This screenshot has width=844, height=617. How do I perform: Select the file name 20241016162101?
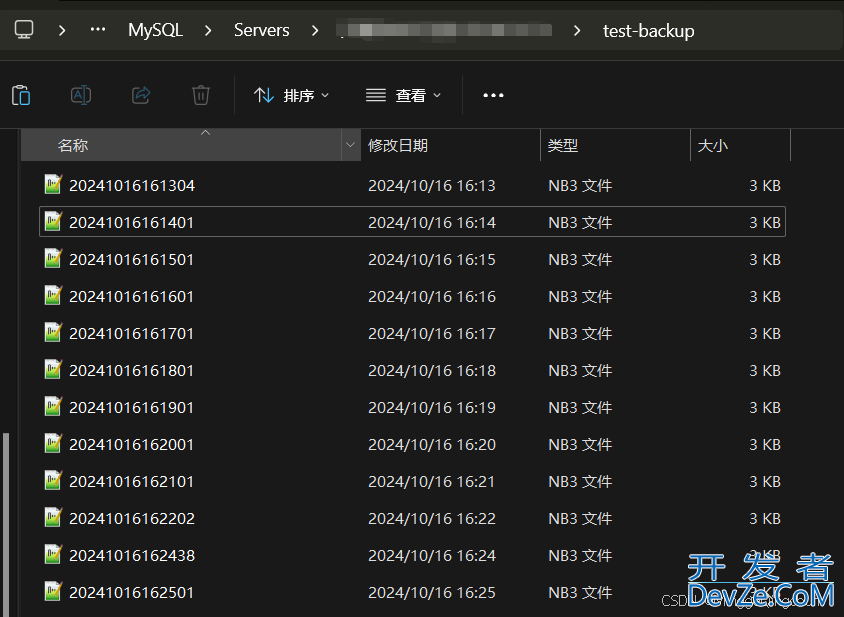point(131,481)
